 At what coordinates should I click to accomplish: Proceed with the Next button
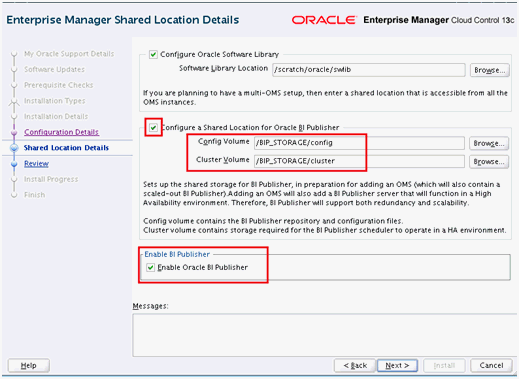tap(397, 365)
